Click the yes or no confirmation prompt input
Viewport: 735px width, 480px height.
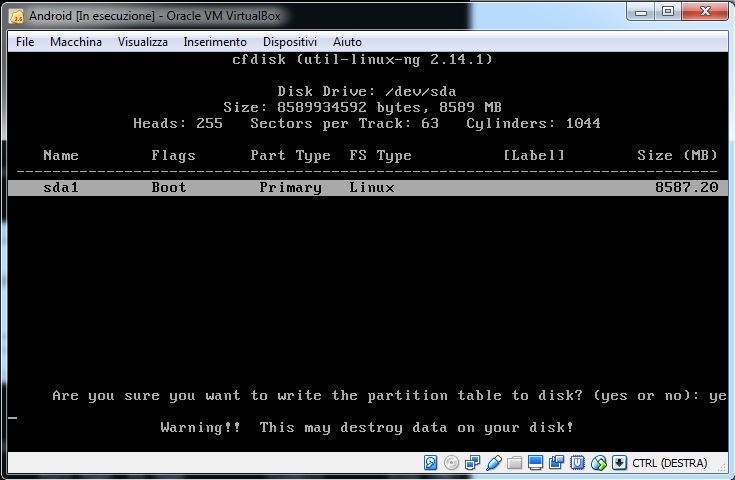point(717,396)
